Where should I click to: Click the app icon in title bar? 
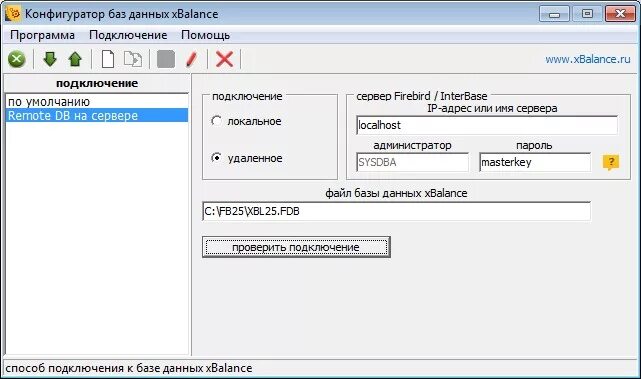click(13, 13)
